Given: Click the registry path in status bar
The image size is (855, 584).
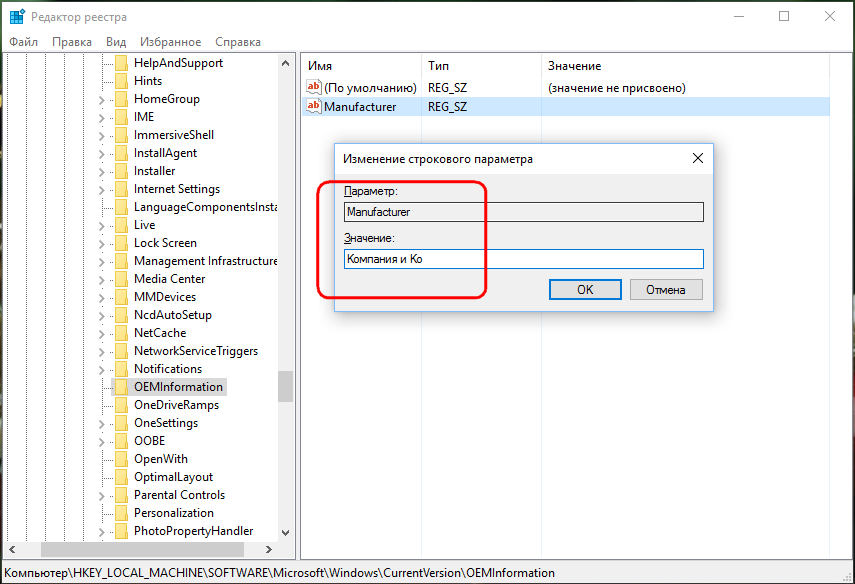Looking at the screenshot, I should coord(279,573).
